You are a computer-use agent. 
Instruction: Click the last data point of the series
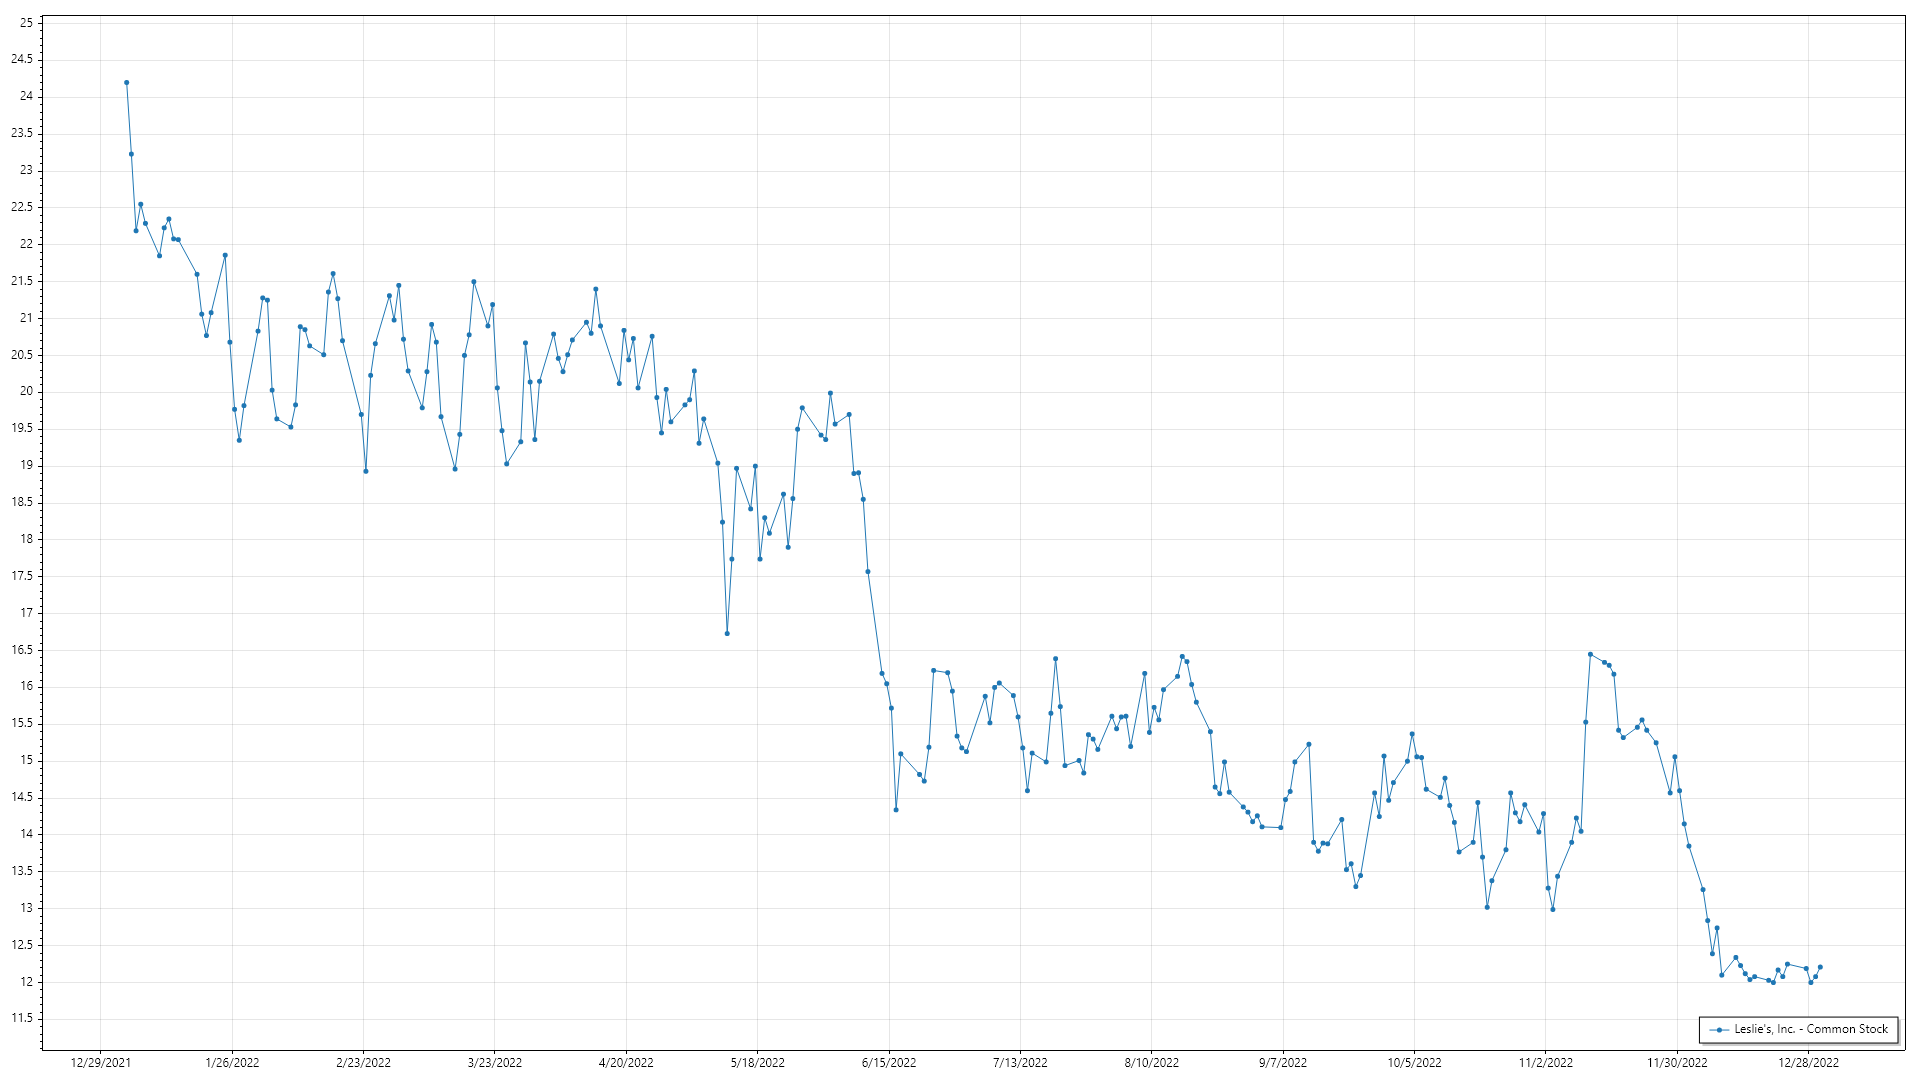point(1820,967)
